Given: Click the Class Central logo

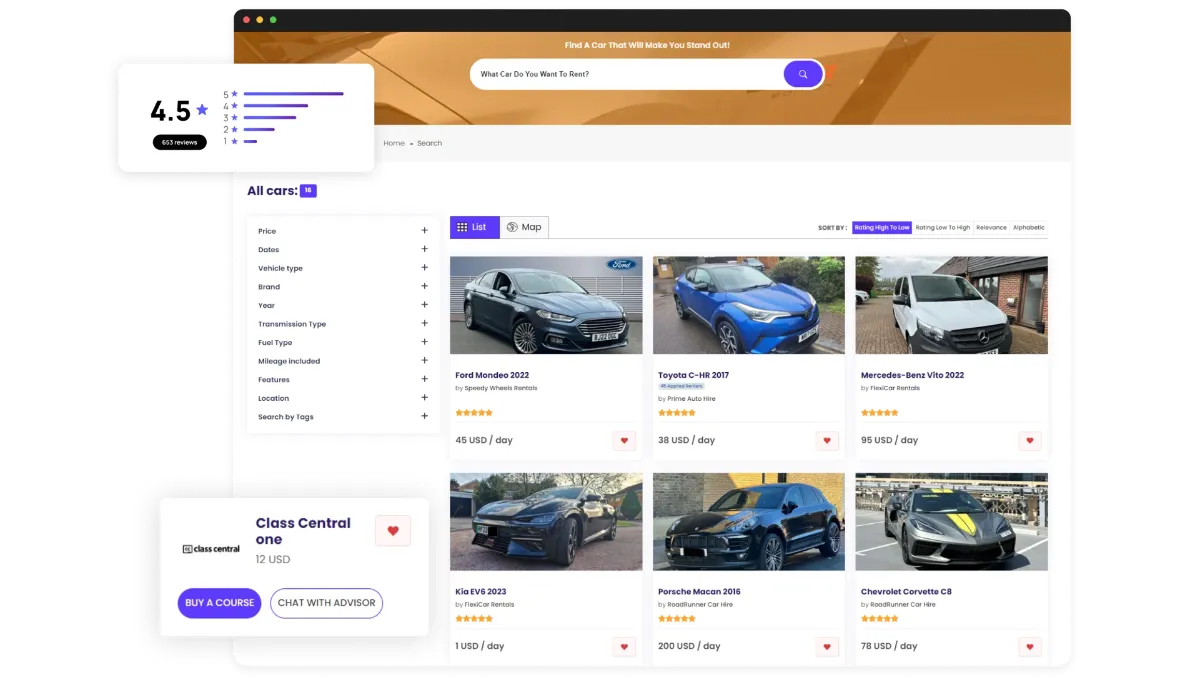Looking at the screenshot, I should click(211, 549).
